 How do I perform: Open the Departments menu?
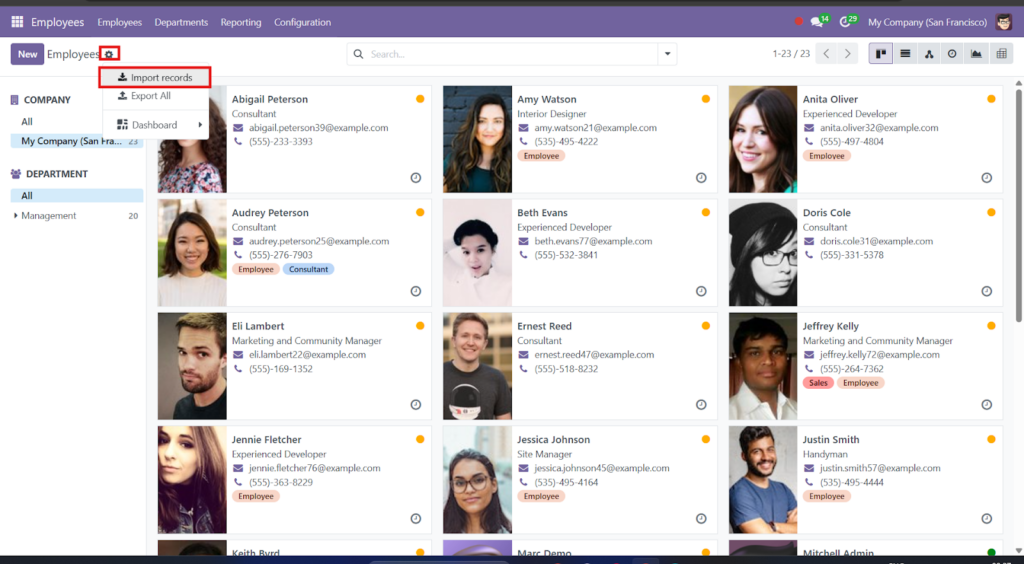tap(181, 22)
